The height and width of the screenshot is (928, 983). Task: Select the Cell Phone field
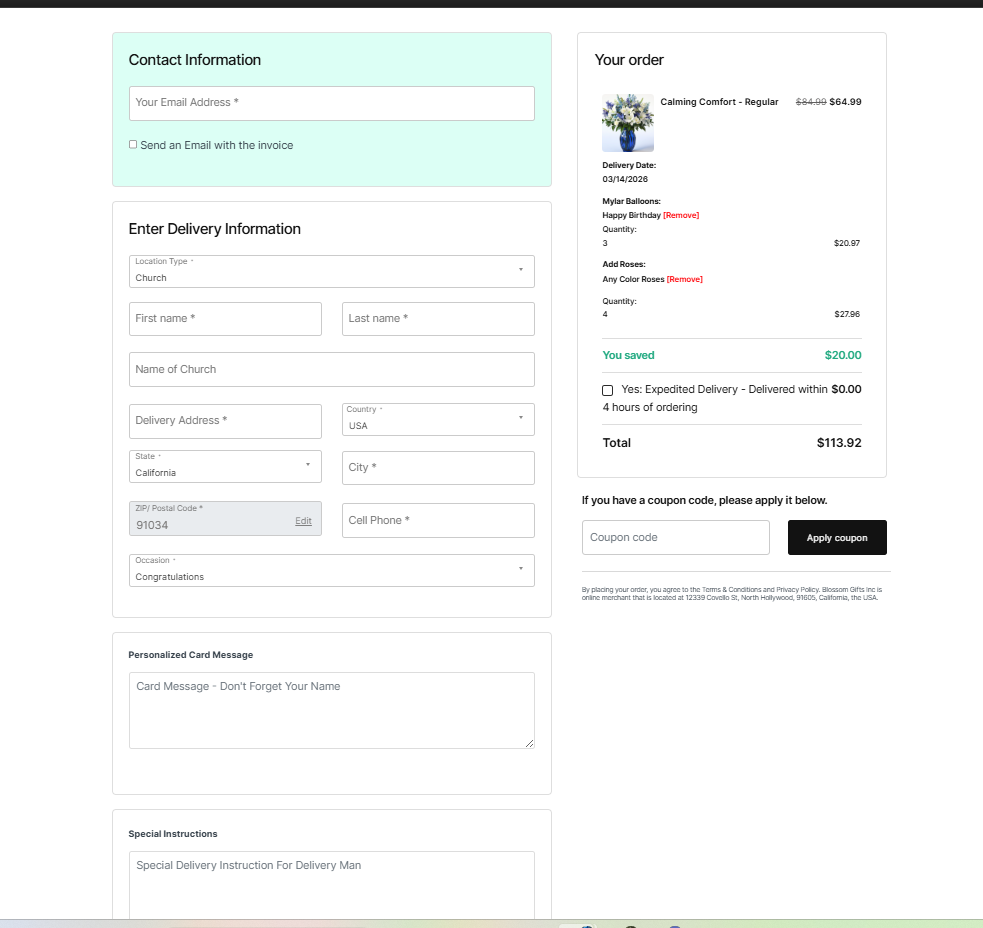point(438,521)
